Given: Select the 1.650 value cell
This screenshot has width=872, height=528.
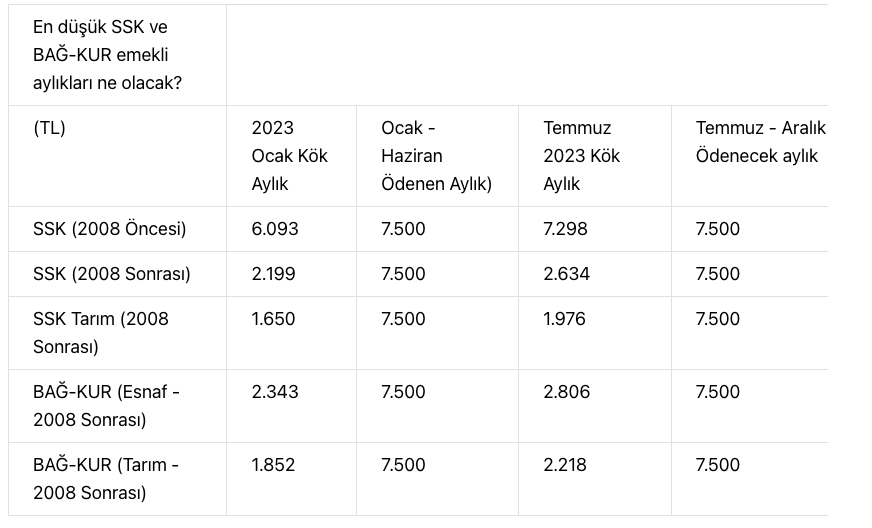Looking at the screenshot, I should click(274, 319).
